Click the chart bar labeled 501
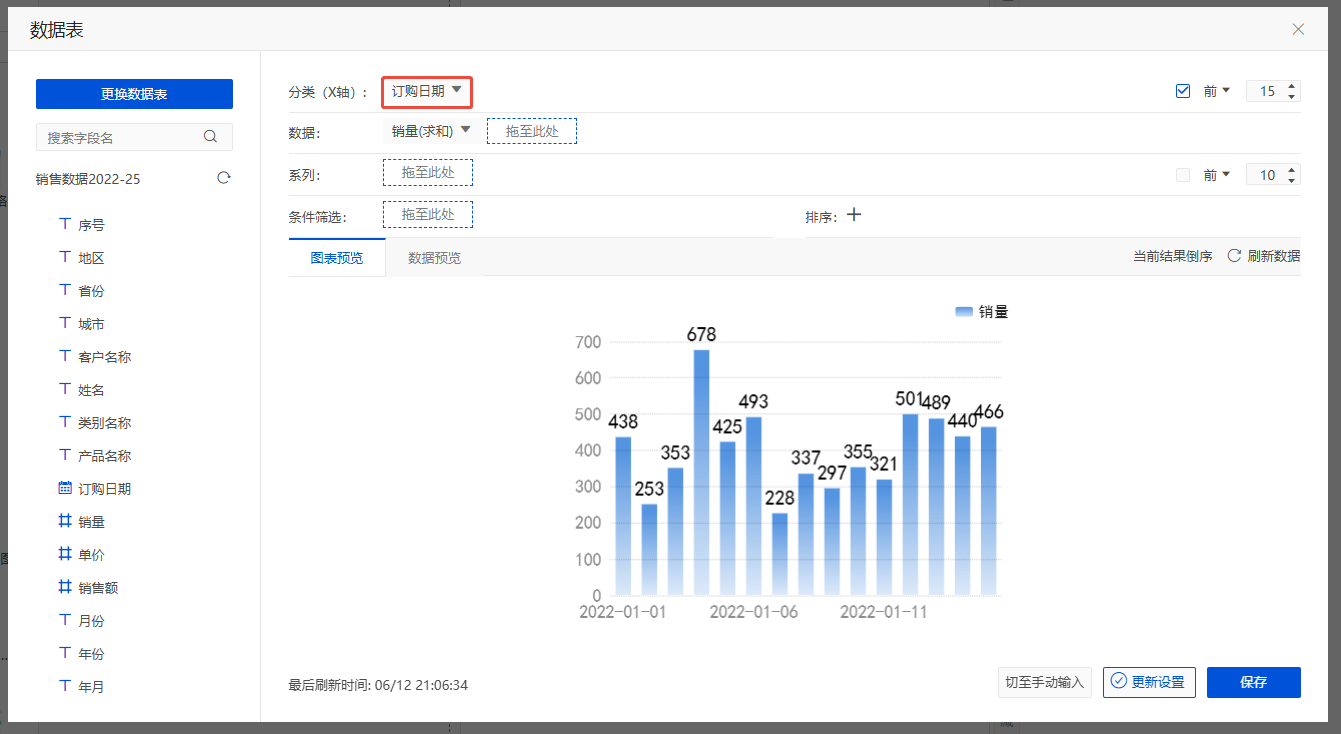Screen dimensions: 1341x734 point(910,505)
